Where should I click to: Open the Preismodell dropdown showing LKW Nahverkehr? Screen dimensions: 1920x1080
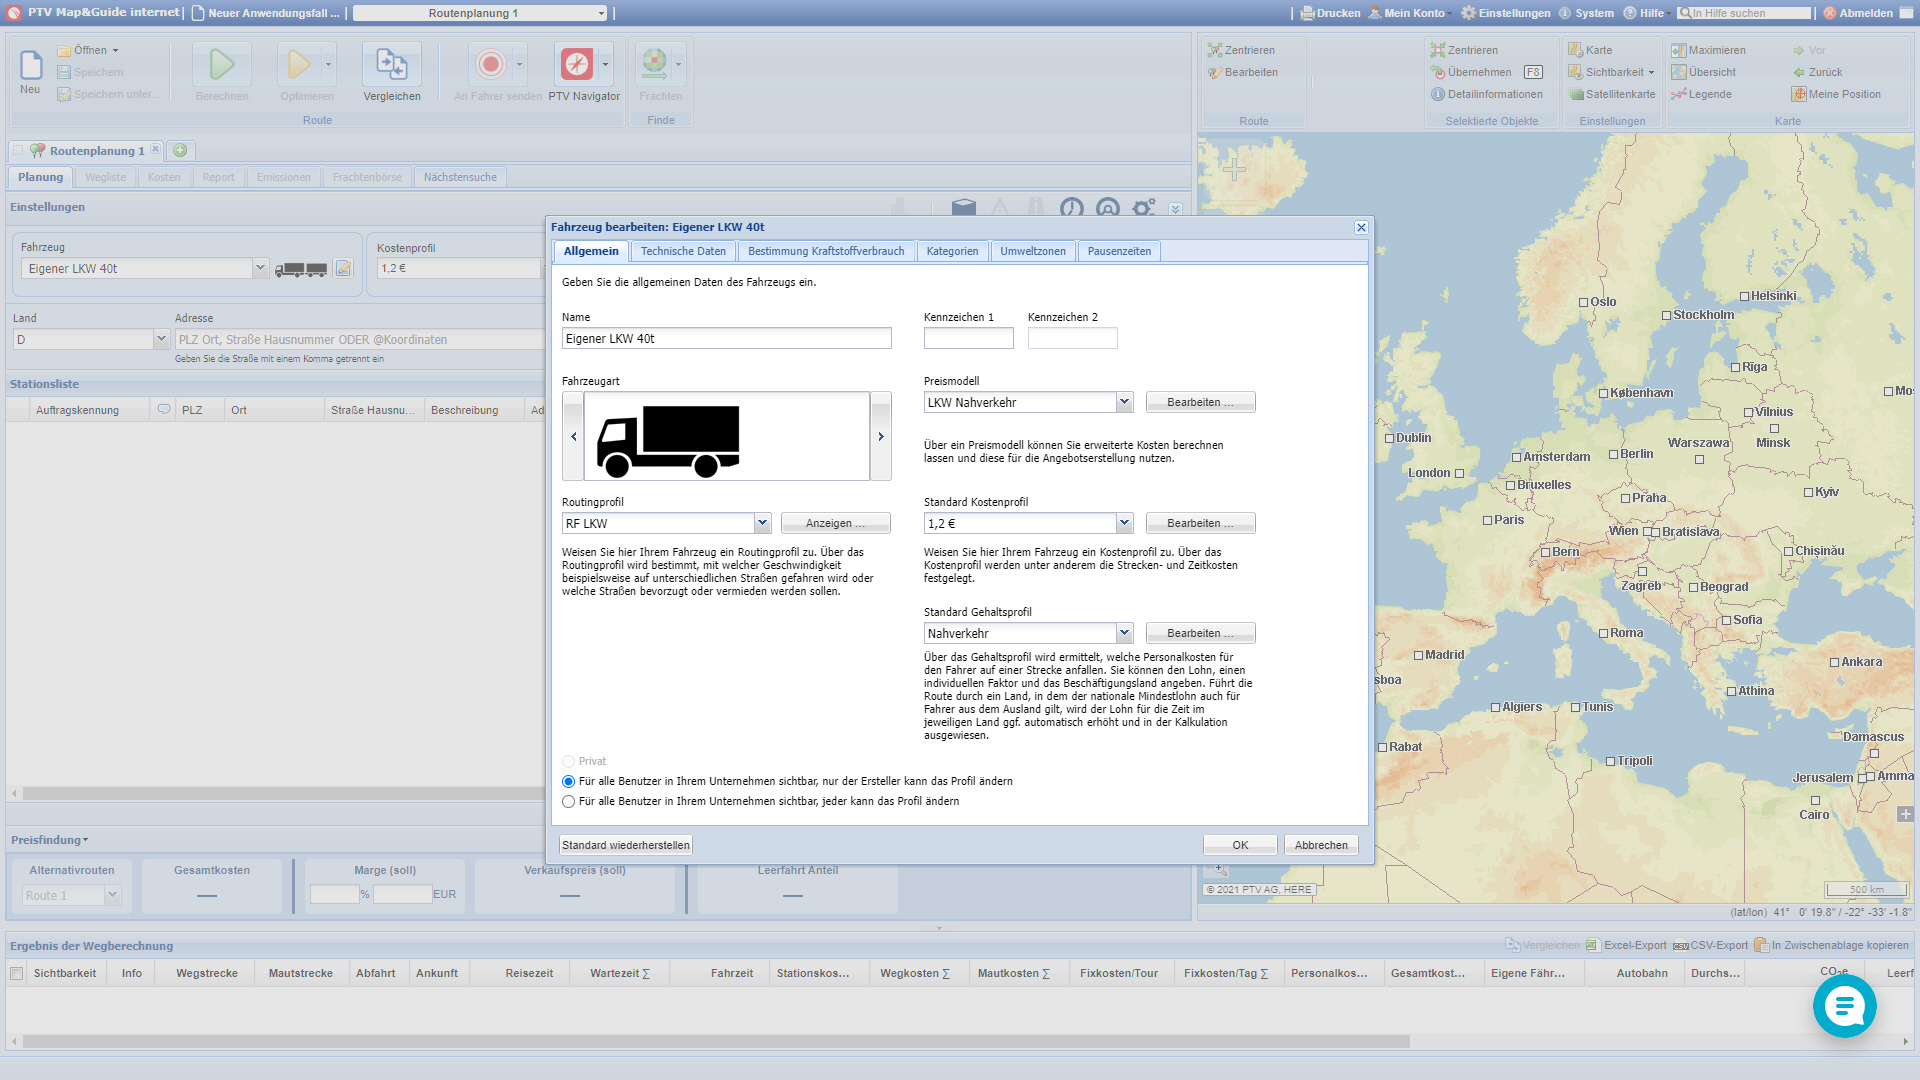(x=1124, y=401)
